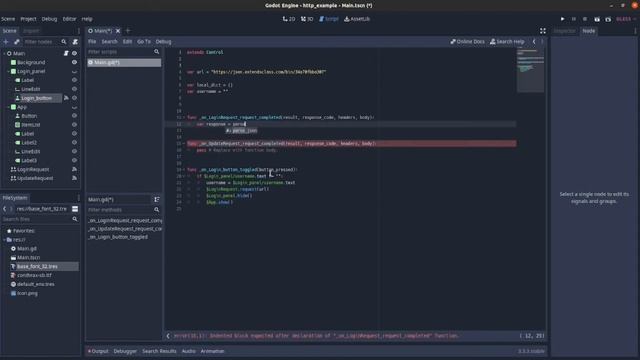Collapse the App node children
The width and height of the screenshot is (640, 360).
click(9, 107)
